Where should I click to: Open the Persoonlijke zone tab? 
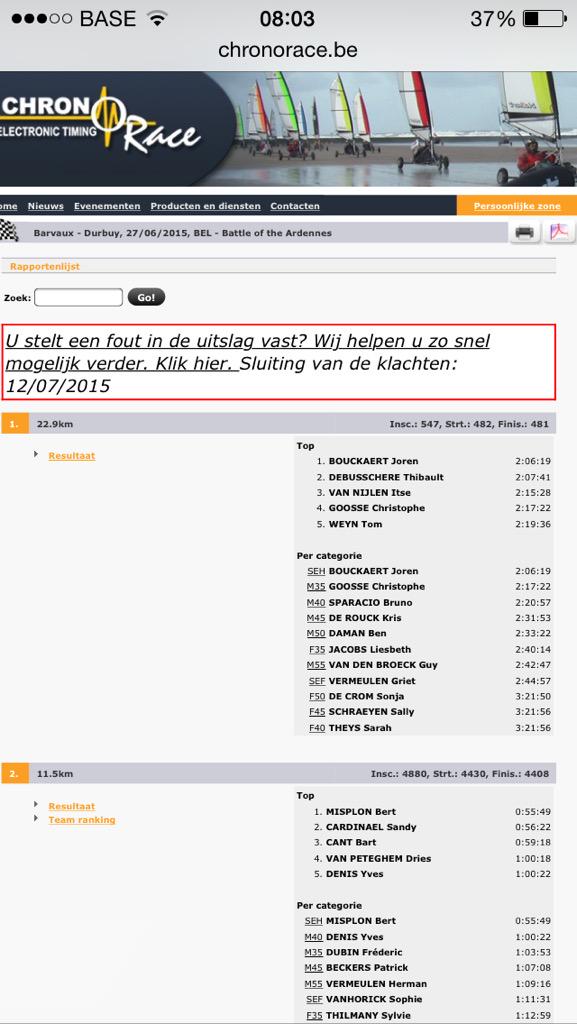(517, 206)
